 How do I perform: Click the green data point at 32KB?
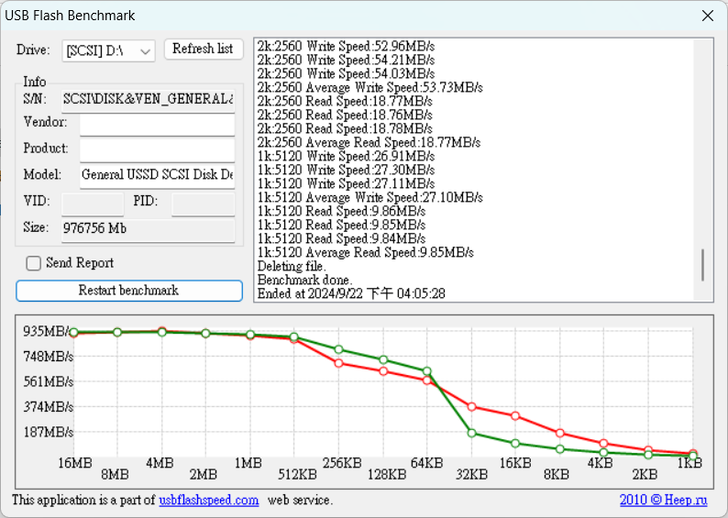pyautogui.click(x=471, y=433)
